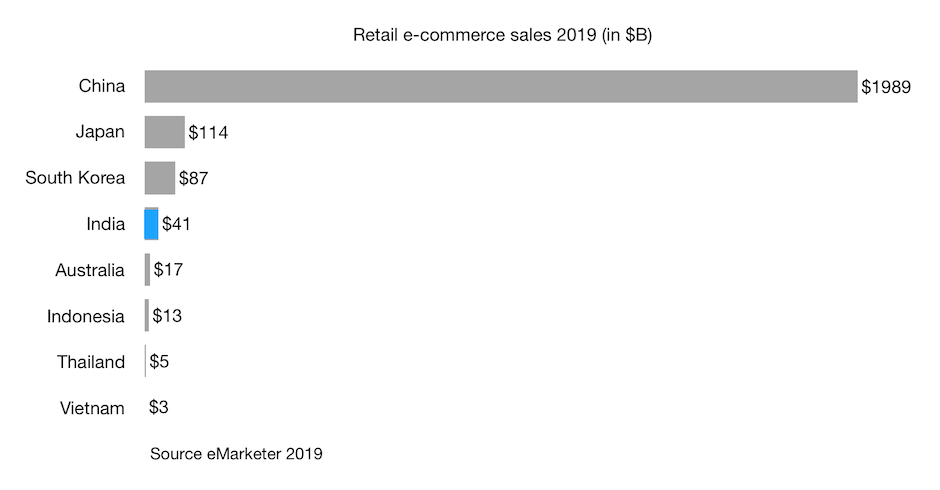Click the Source eMarketer 2019 text
This screenshot has height=490, width=940.
[236, 453]
